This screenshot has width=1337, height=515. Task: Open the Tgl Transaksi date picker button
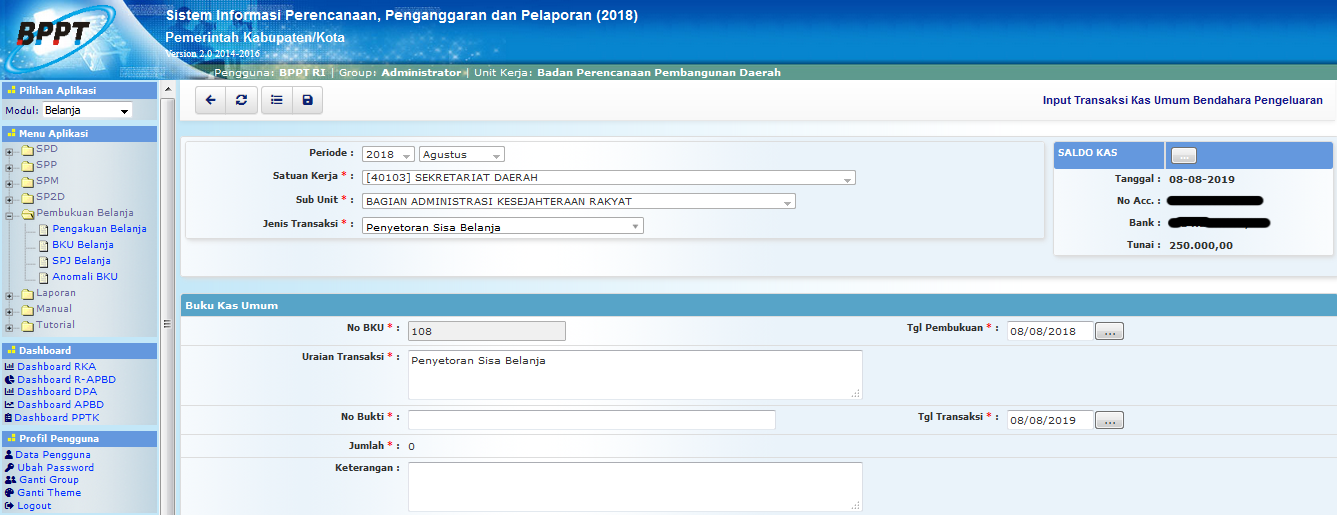1109,421
